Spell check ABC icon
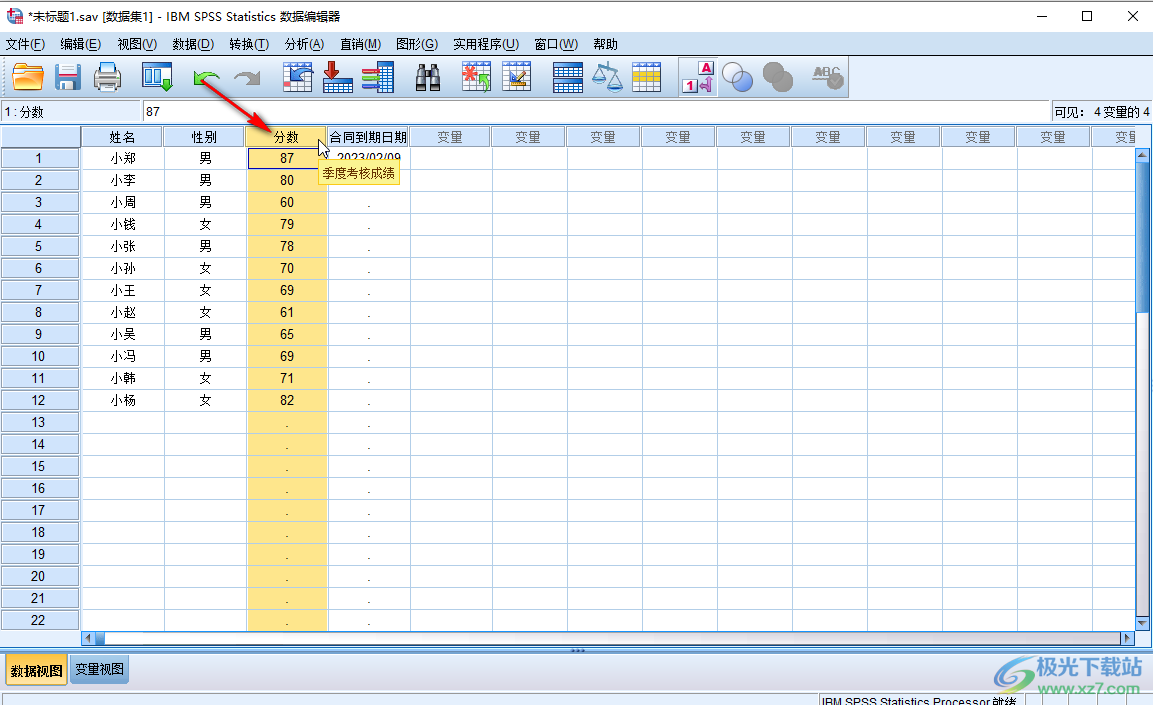The image size is (1153, 705). [x=827, y=77]
